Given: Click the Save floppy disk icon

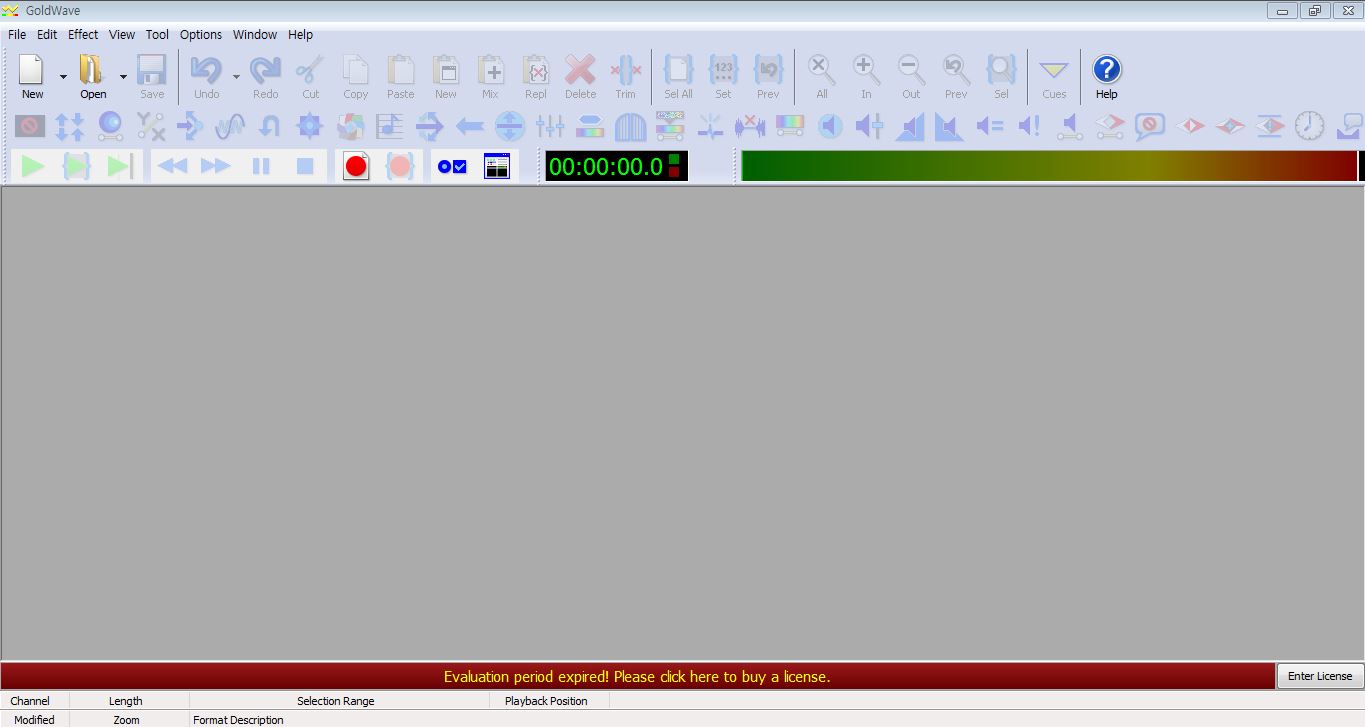Looking at the screenshot, I should tap(152, 76).
